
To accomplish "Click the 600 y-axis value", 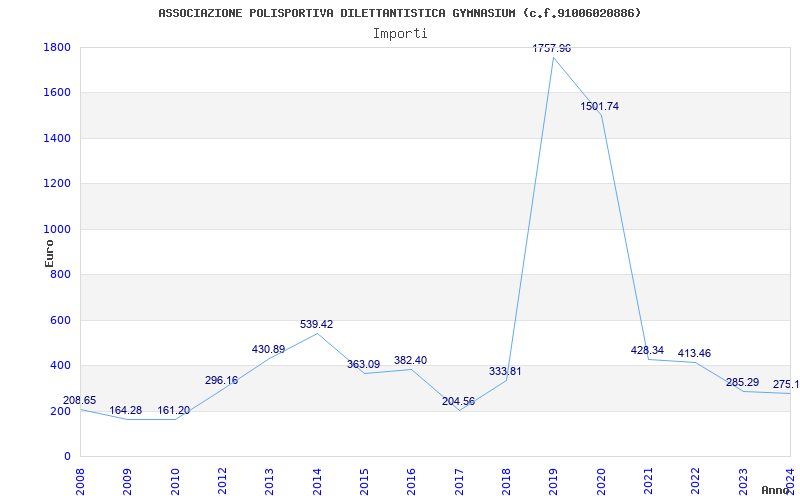I will [x=61, y=320].
